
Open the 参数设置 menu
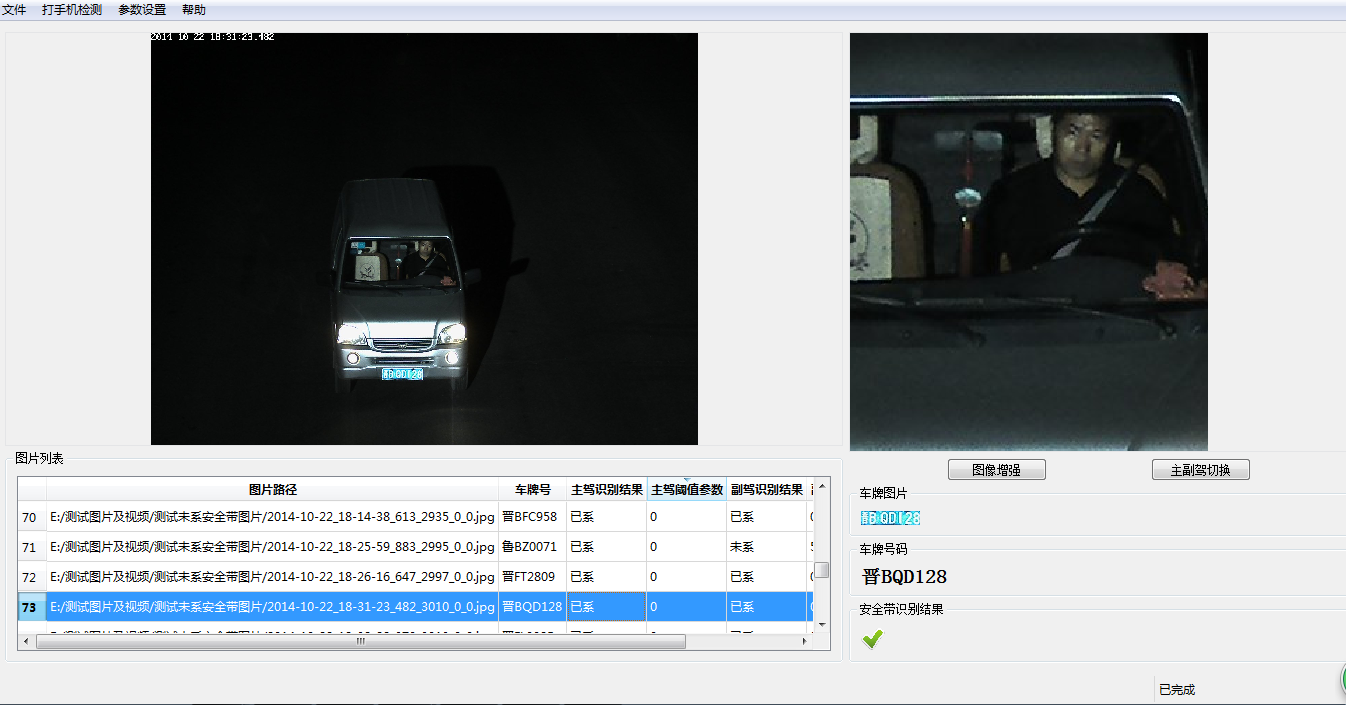tap(142, 10)
